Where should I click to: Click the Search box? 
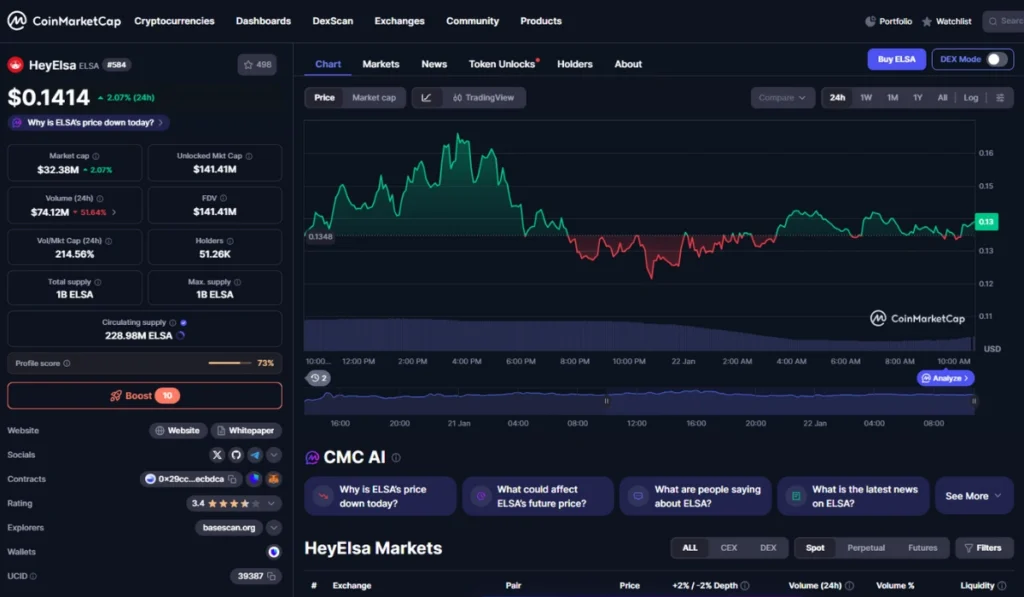pos(1004,22)
